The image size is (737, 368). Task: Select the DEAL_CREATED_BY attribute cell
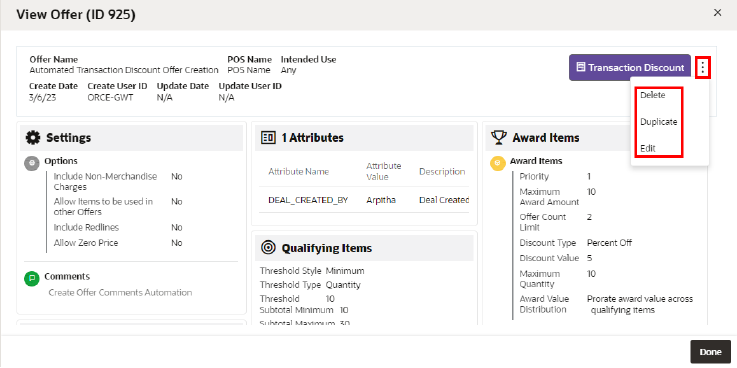(308, 200)
